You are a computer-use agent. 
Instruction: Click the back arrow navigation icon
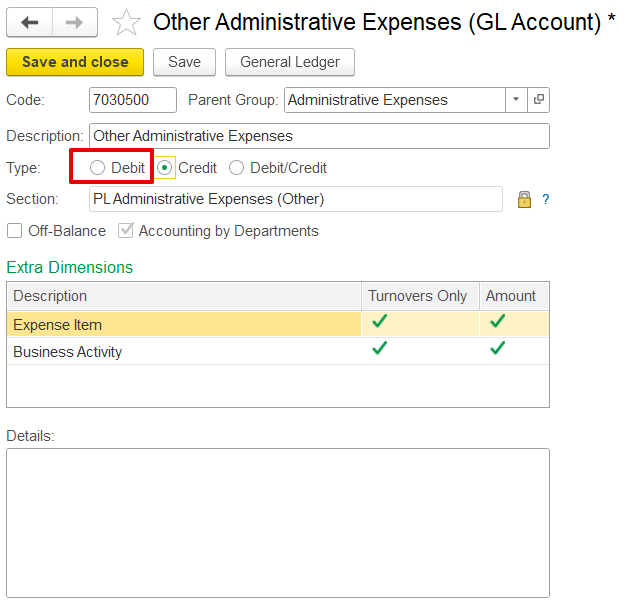[x=30, y=22]
